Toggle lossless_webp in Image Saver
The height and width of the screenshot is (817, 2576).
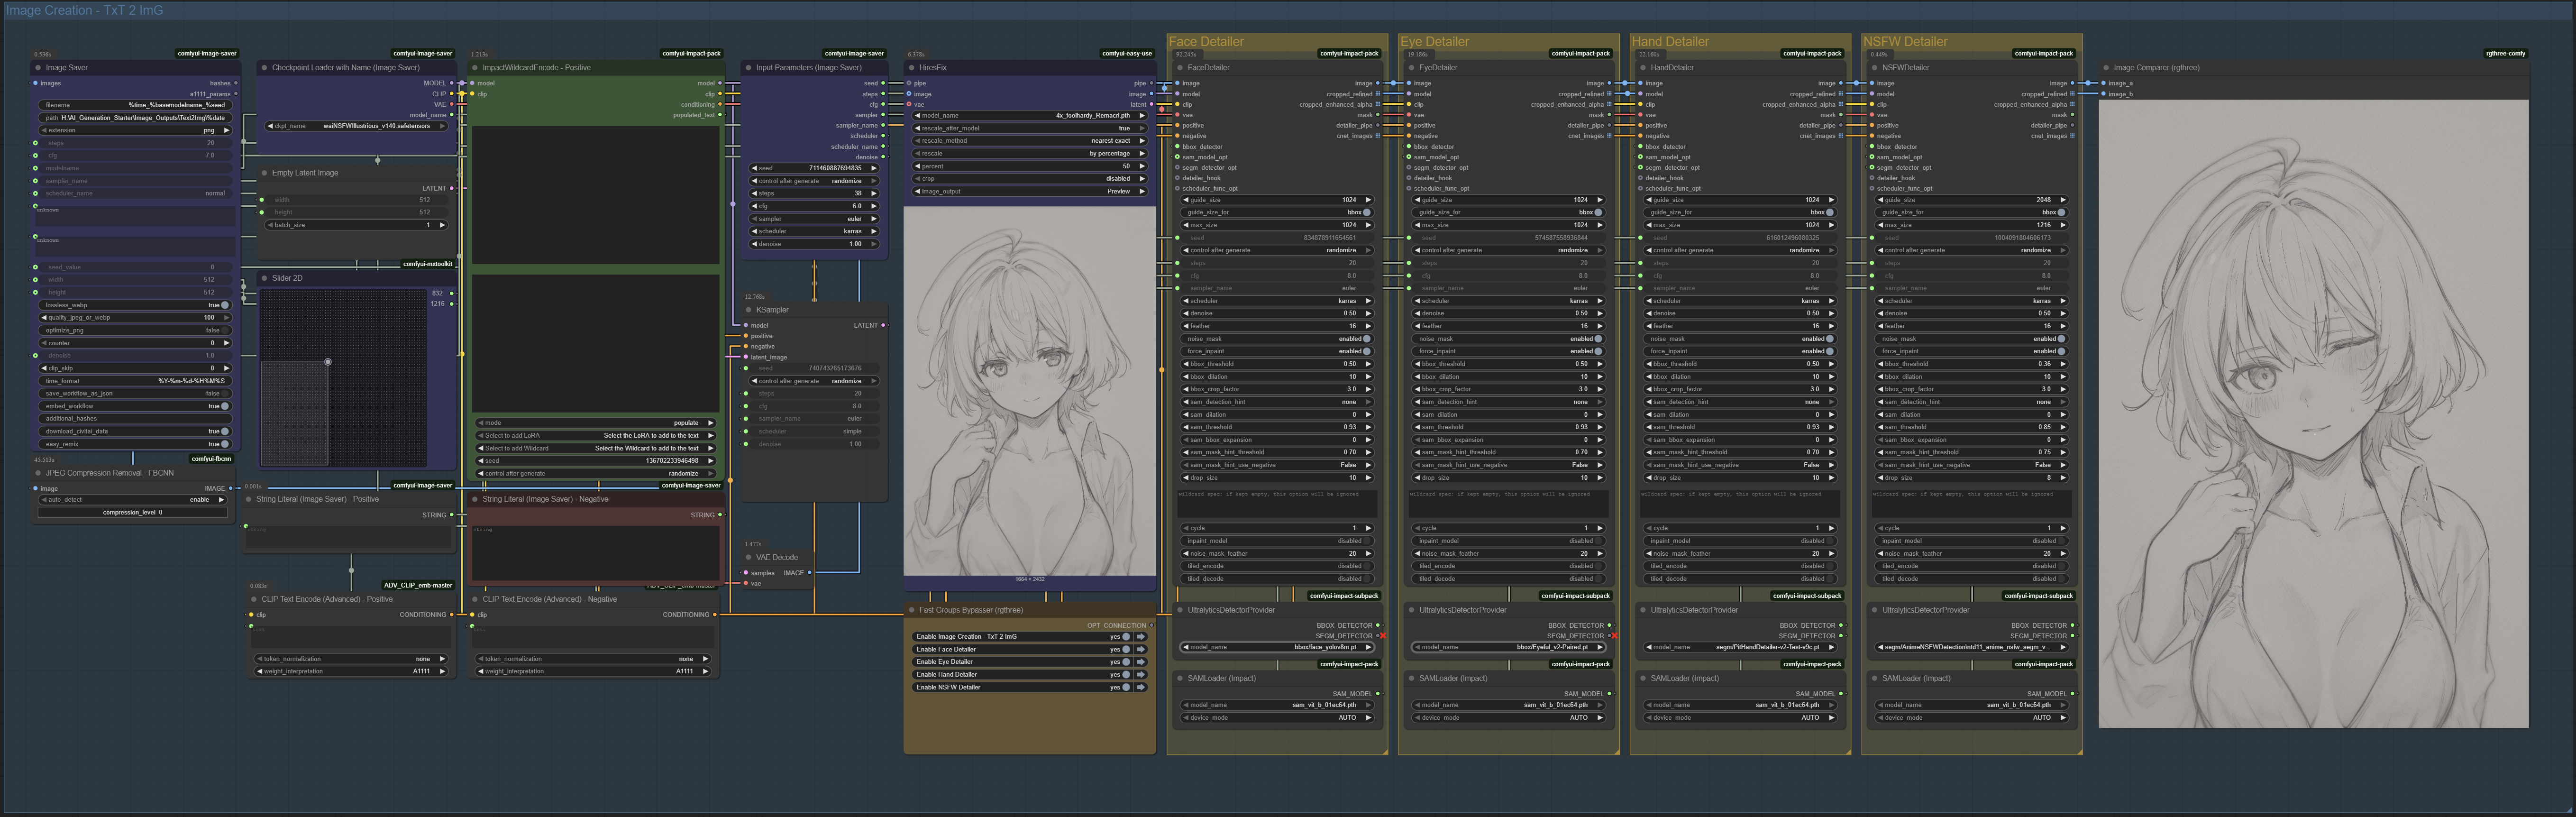pyautogui.click(x=224, y=305)
